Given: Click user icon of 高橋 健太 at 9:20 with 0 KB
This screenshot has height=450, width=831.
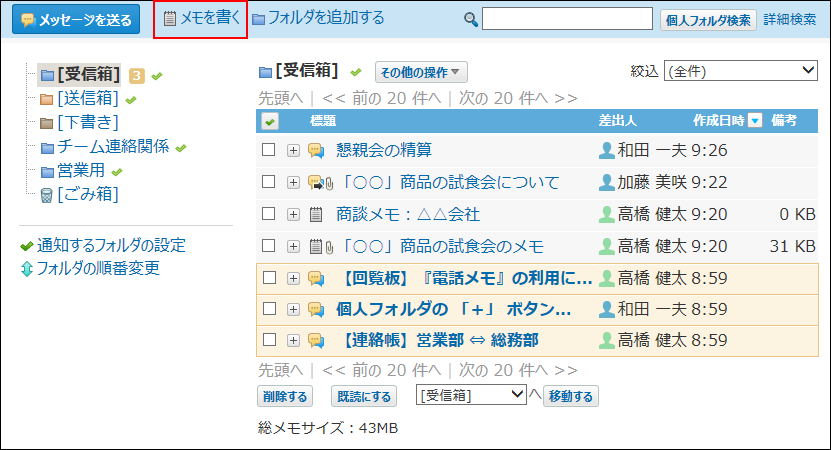Looking at the screenshot, I should click(x=606, y=214).
